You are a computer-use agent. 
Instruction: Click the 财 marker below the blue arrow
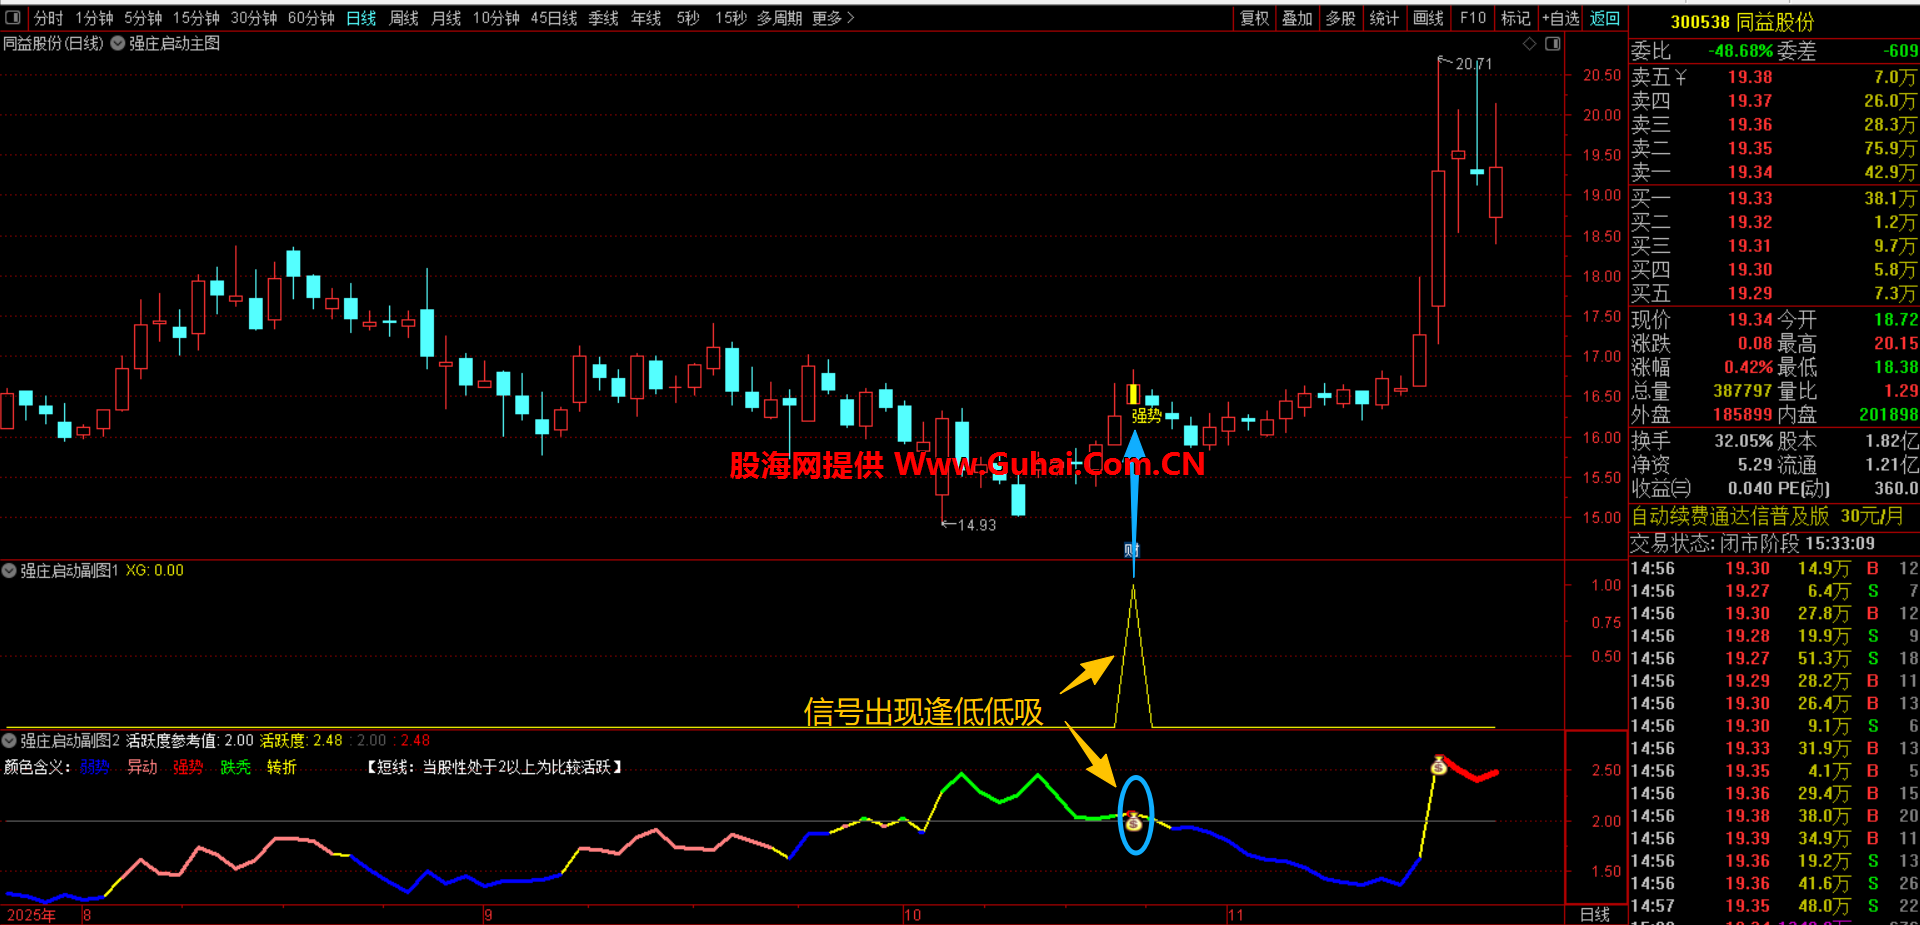(x=1132, y=550)
